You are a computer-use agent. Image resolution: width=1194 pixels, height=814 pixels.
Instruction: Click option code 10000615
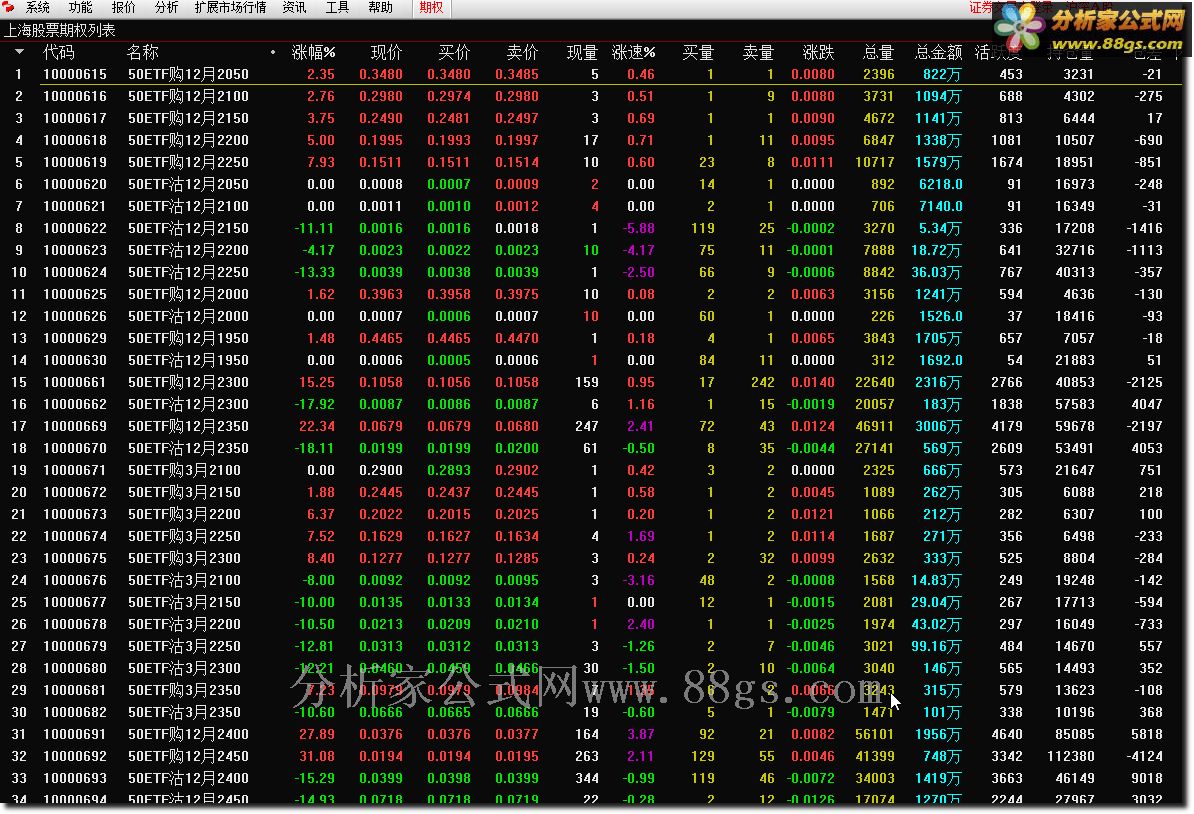click(75, 74)
